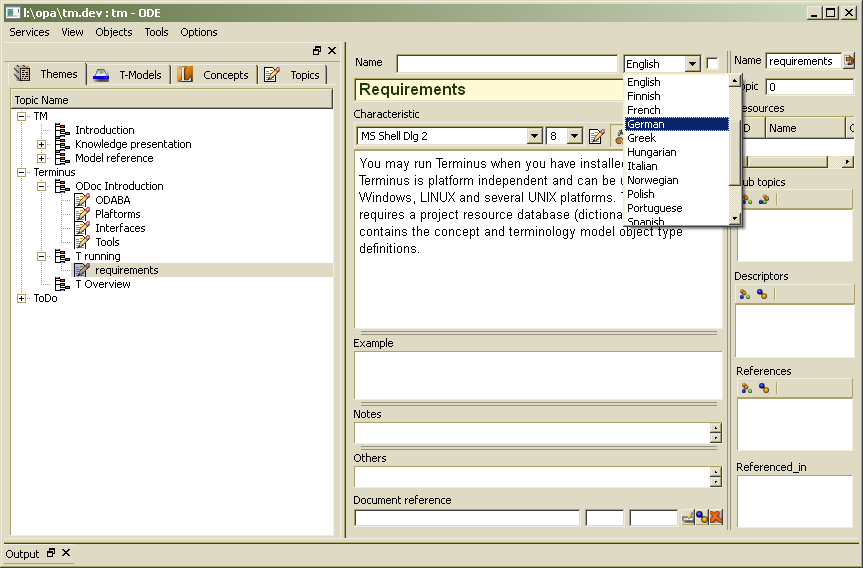The height and width of the screenshot is (568, 863).
Task: Click the first icon under Descriptors
Action: pyautogui.click(x=744, y=294)
